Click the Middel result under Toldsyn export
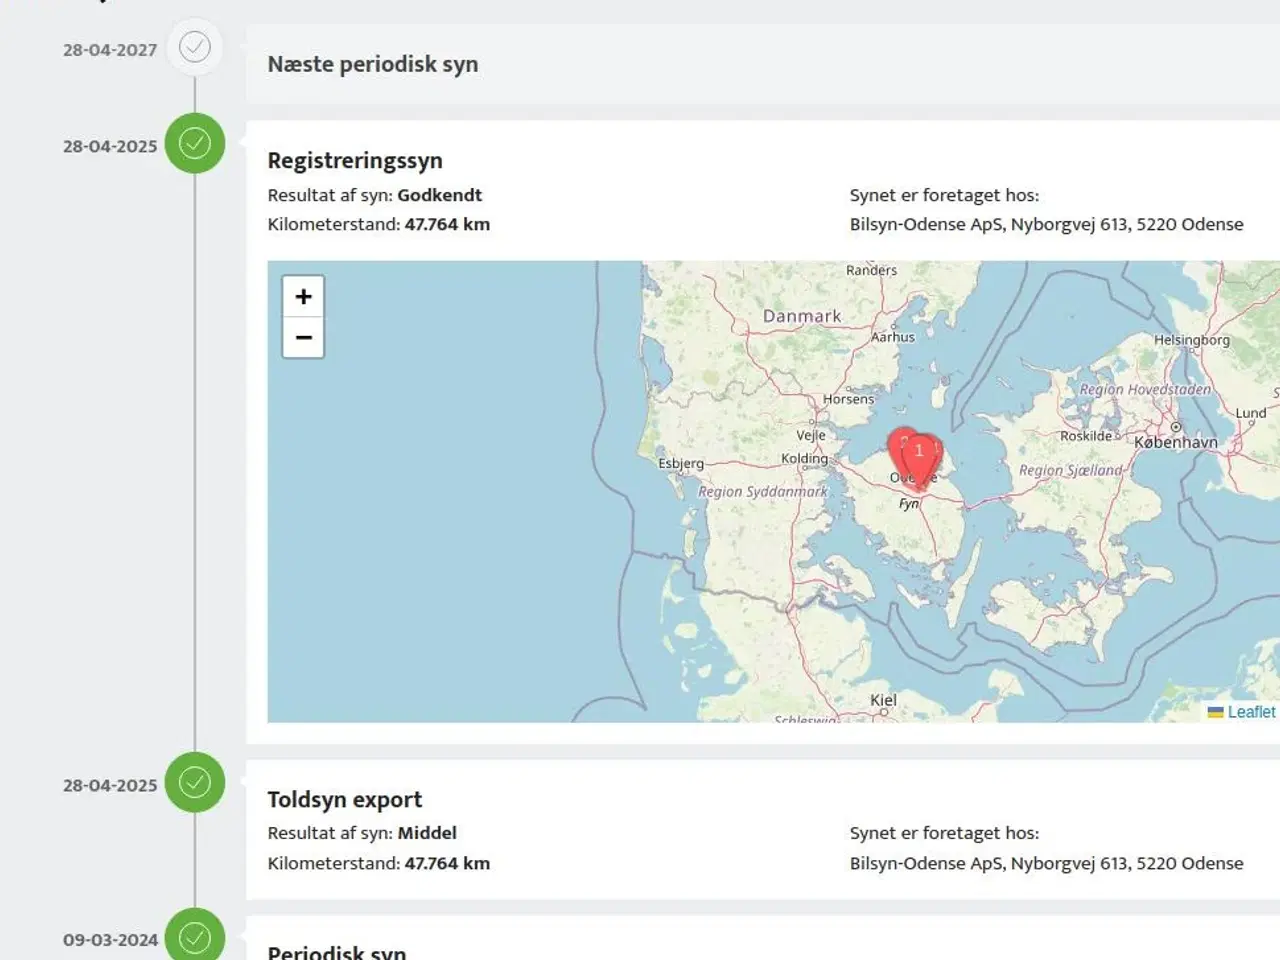 click(427, 833)
